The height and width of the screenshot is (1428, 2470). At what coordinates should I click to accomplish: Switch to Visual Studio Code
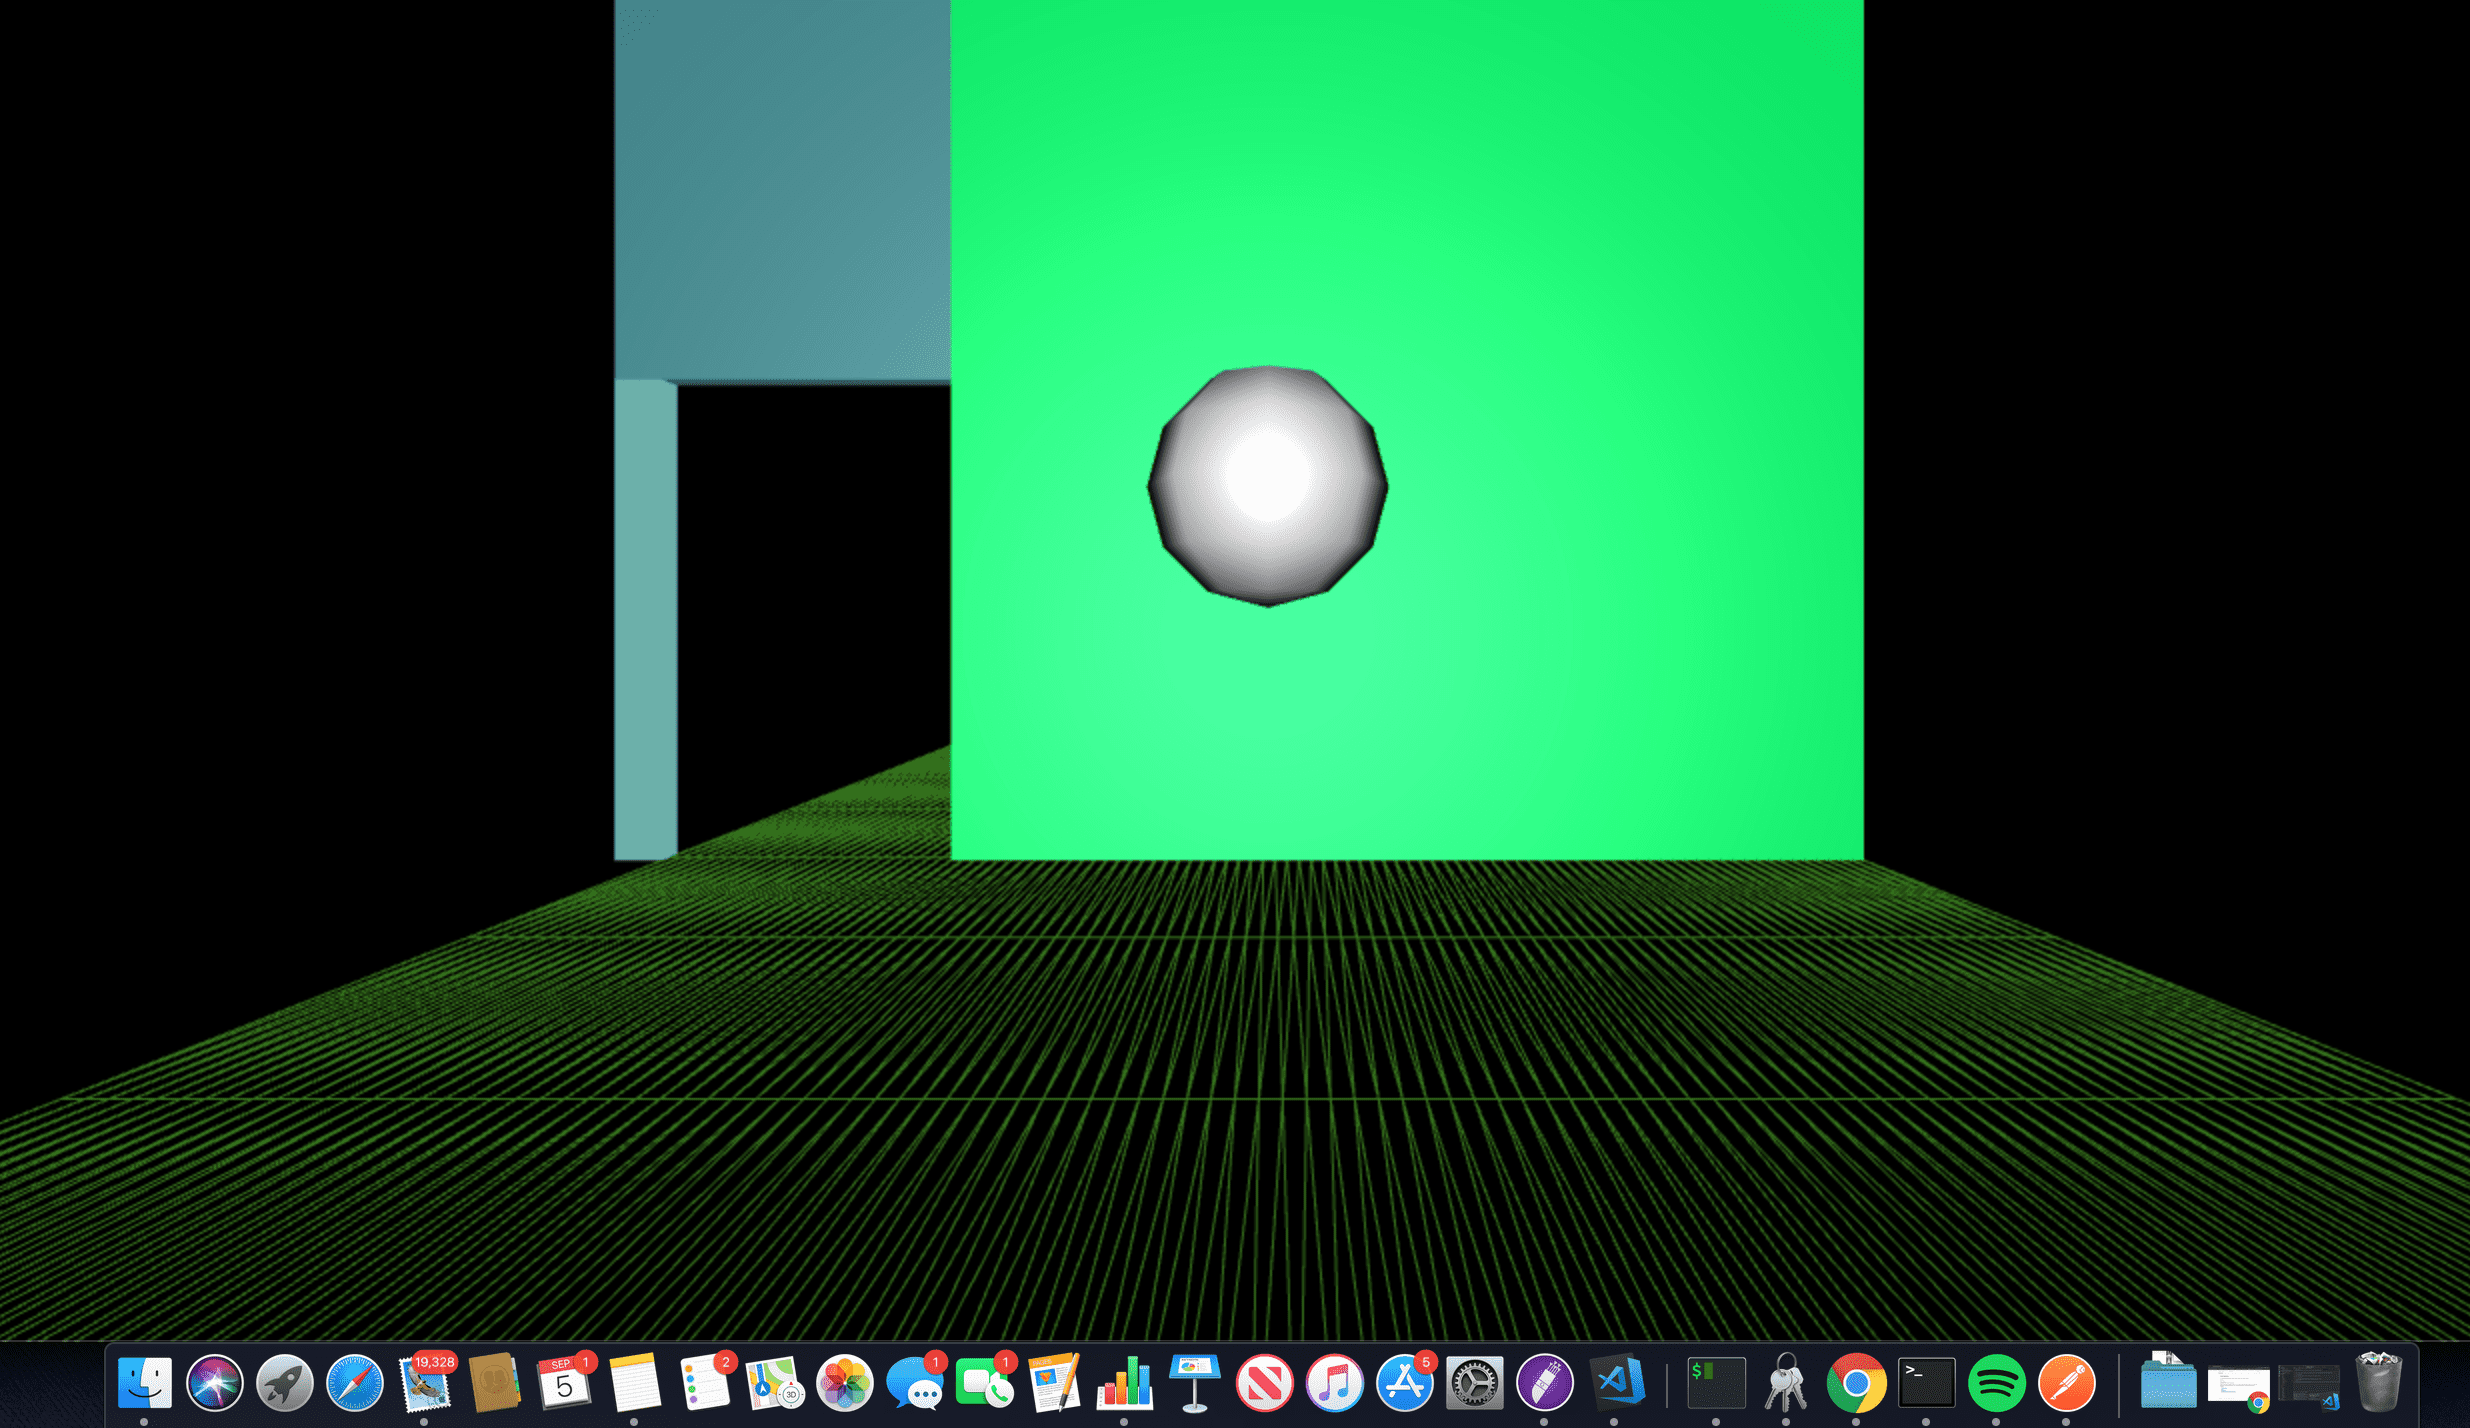pos(1617,1383)
